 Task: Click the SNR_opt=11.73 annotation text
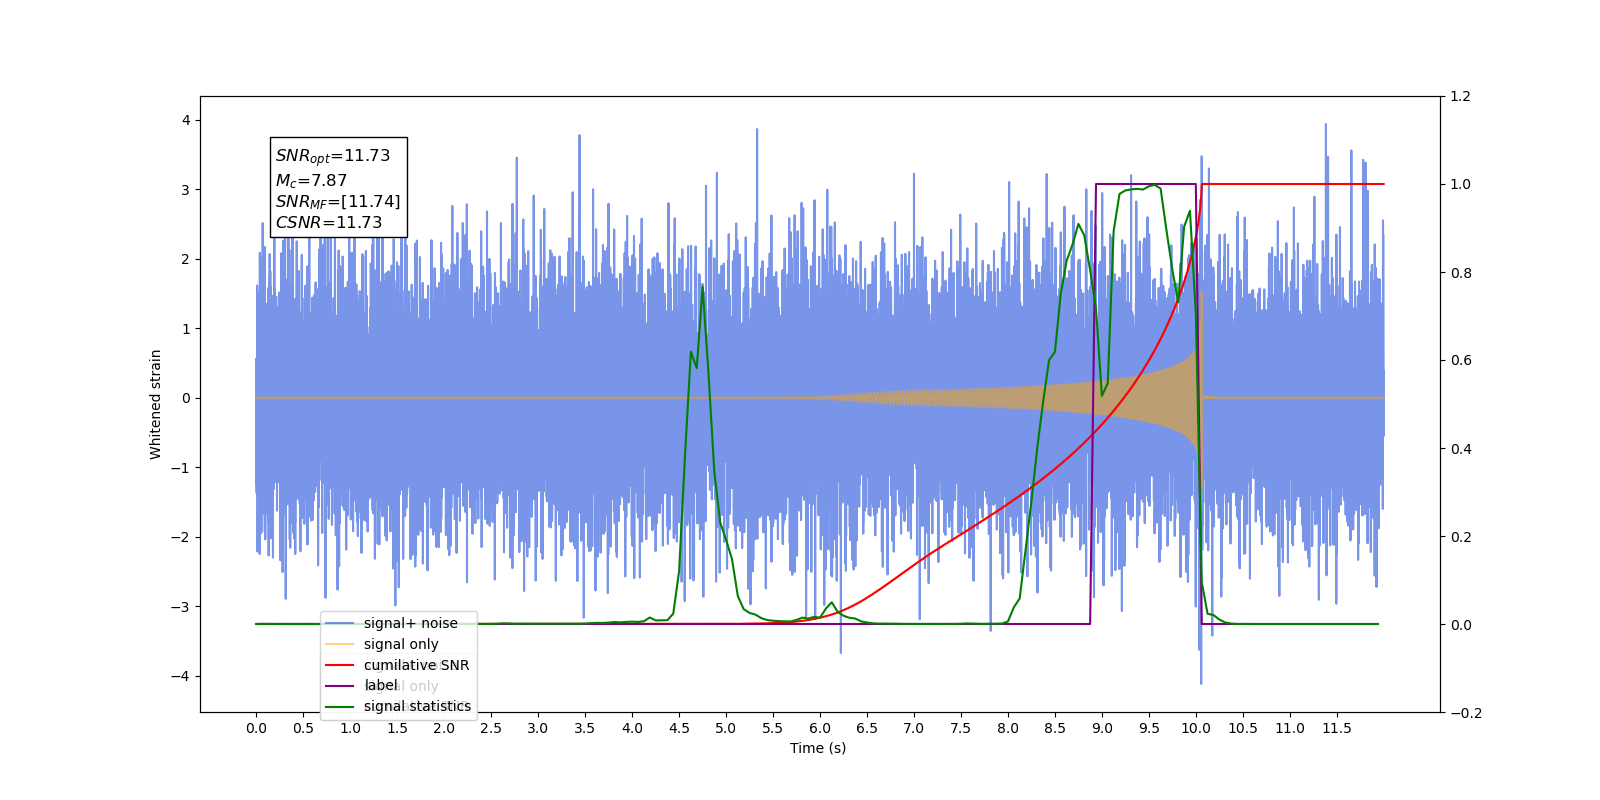point(333,156)
